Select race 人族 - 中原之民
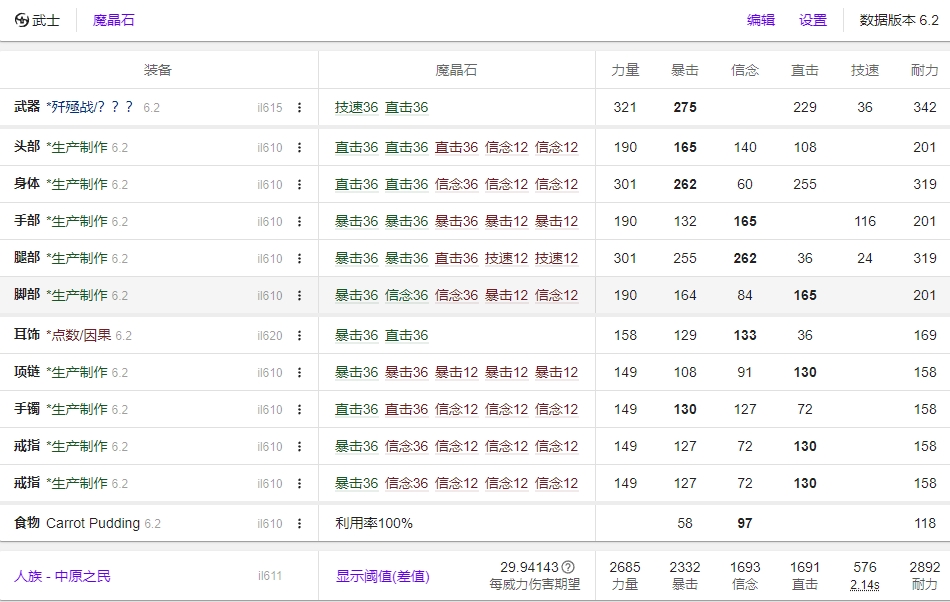 click(x=62, y=576)
